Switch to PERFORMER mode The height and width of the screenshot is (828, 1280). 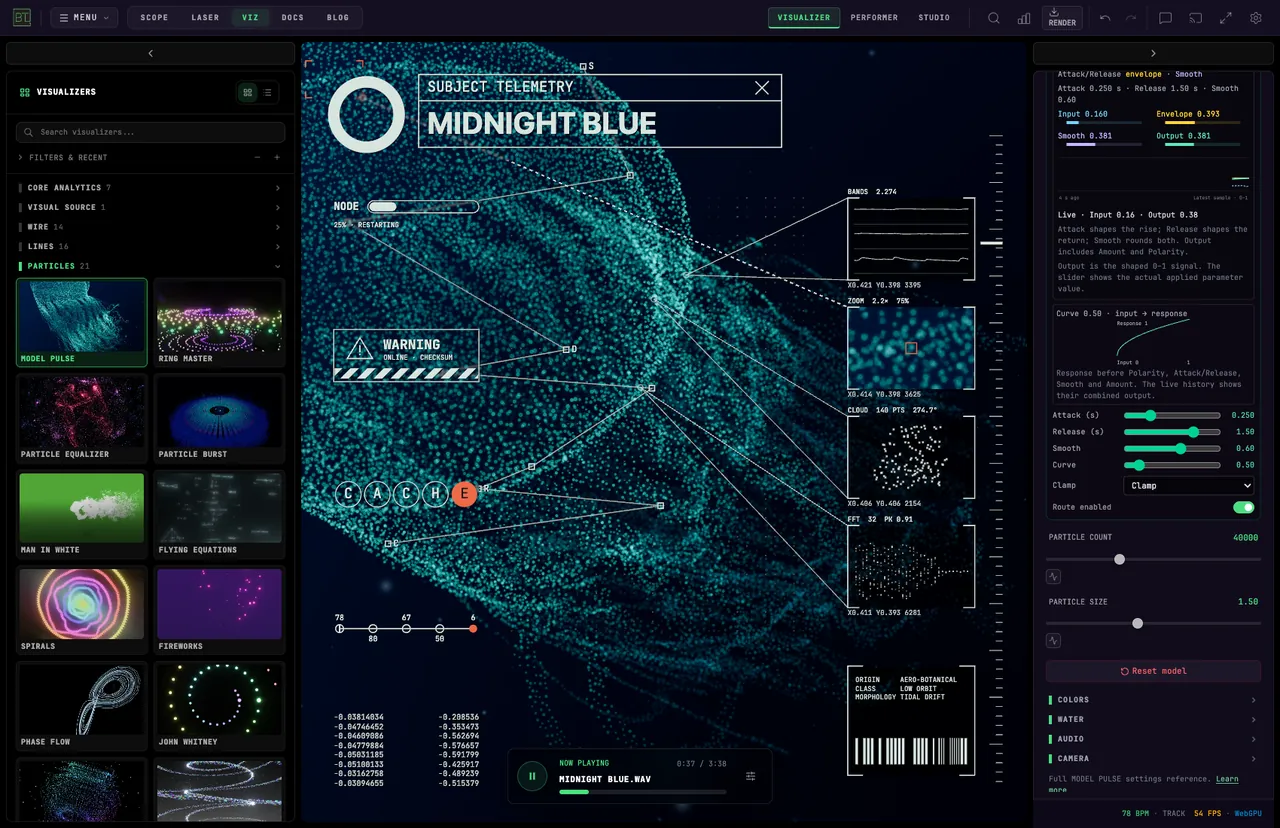[874, 17]
